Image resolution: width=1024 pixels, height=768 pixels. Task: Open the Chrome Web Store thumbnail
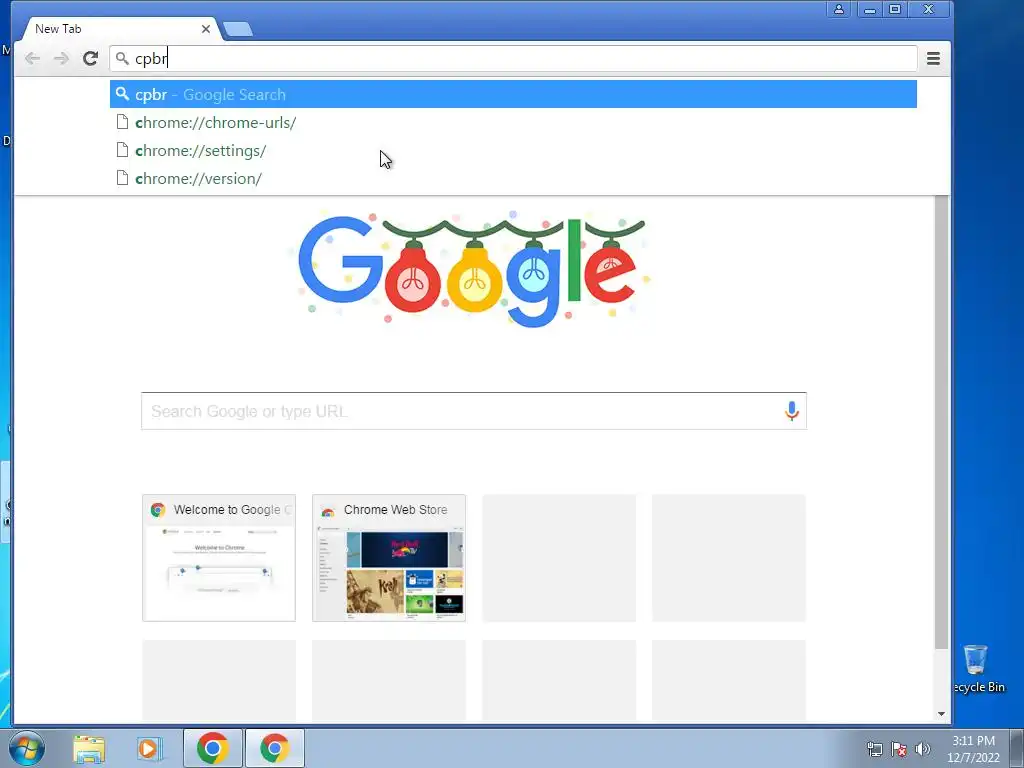[x=389, y=558]
